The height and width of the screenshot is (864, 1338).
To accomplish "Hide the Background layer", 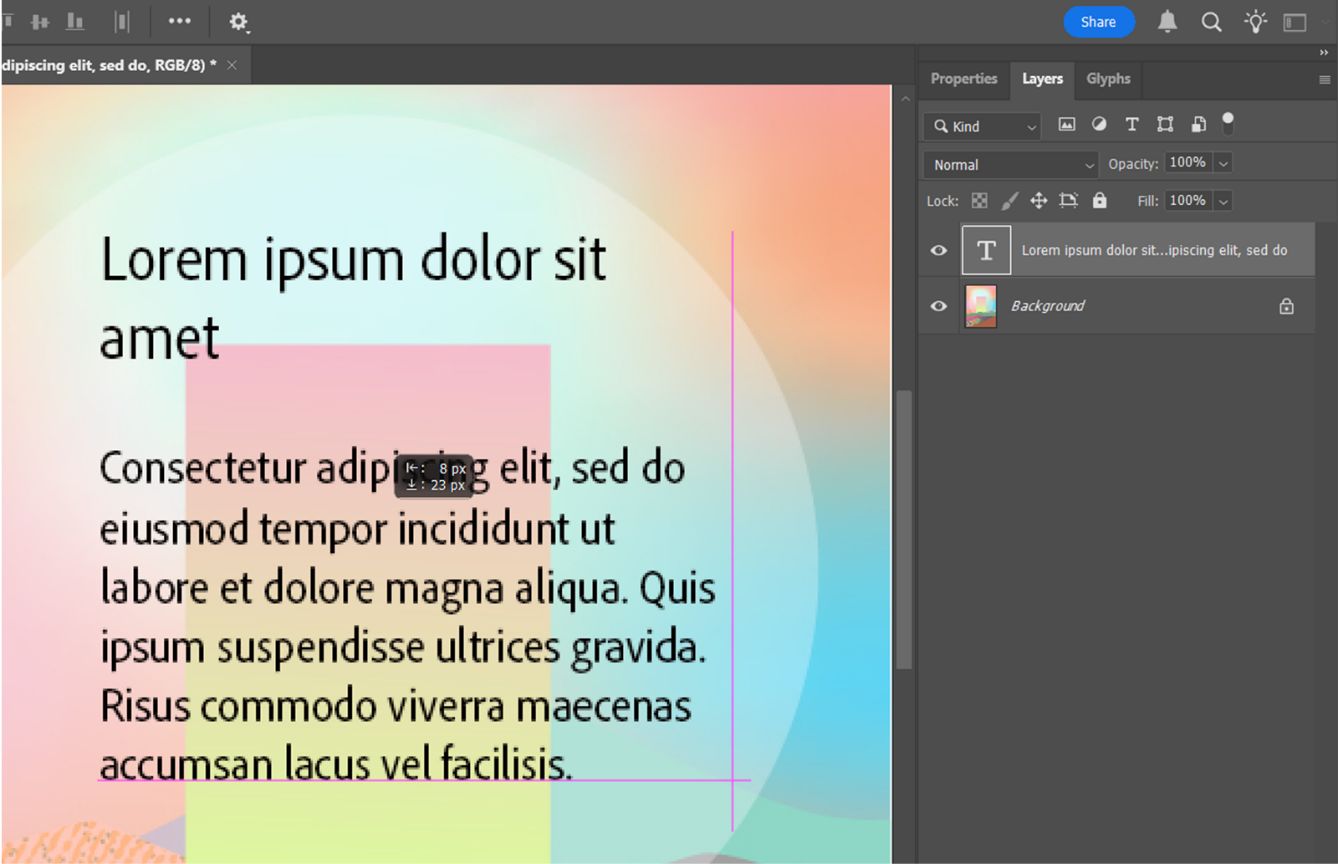I will 937,306.
